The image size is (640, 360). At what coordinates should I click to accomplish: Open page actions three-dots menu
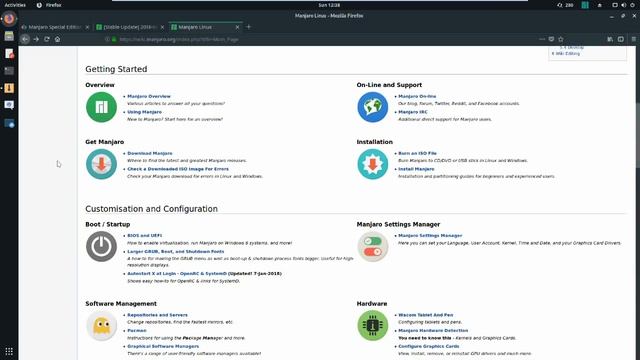tap(542, 39)
